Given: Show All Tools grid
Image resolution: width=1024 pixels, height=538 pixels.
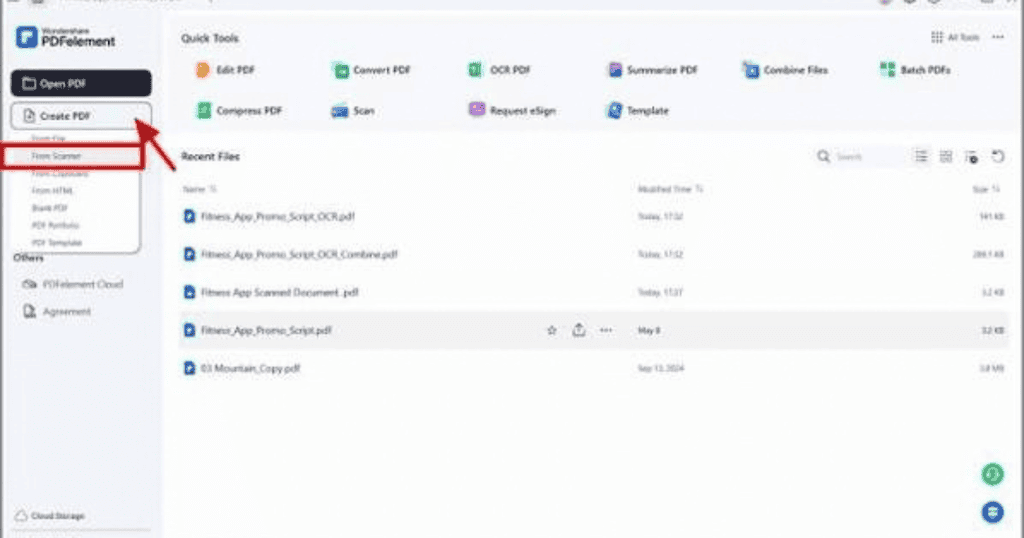Looking at the screenshot, I should [x=955, y=37].
